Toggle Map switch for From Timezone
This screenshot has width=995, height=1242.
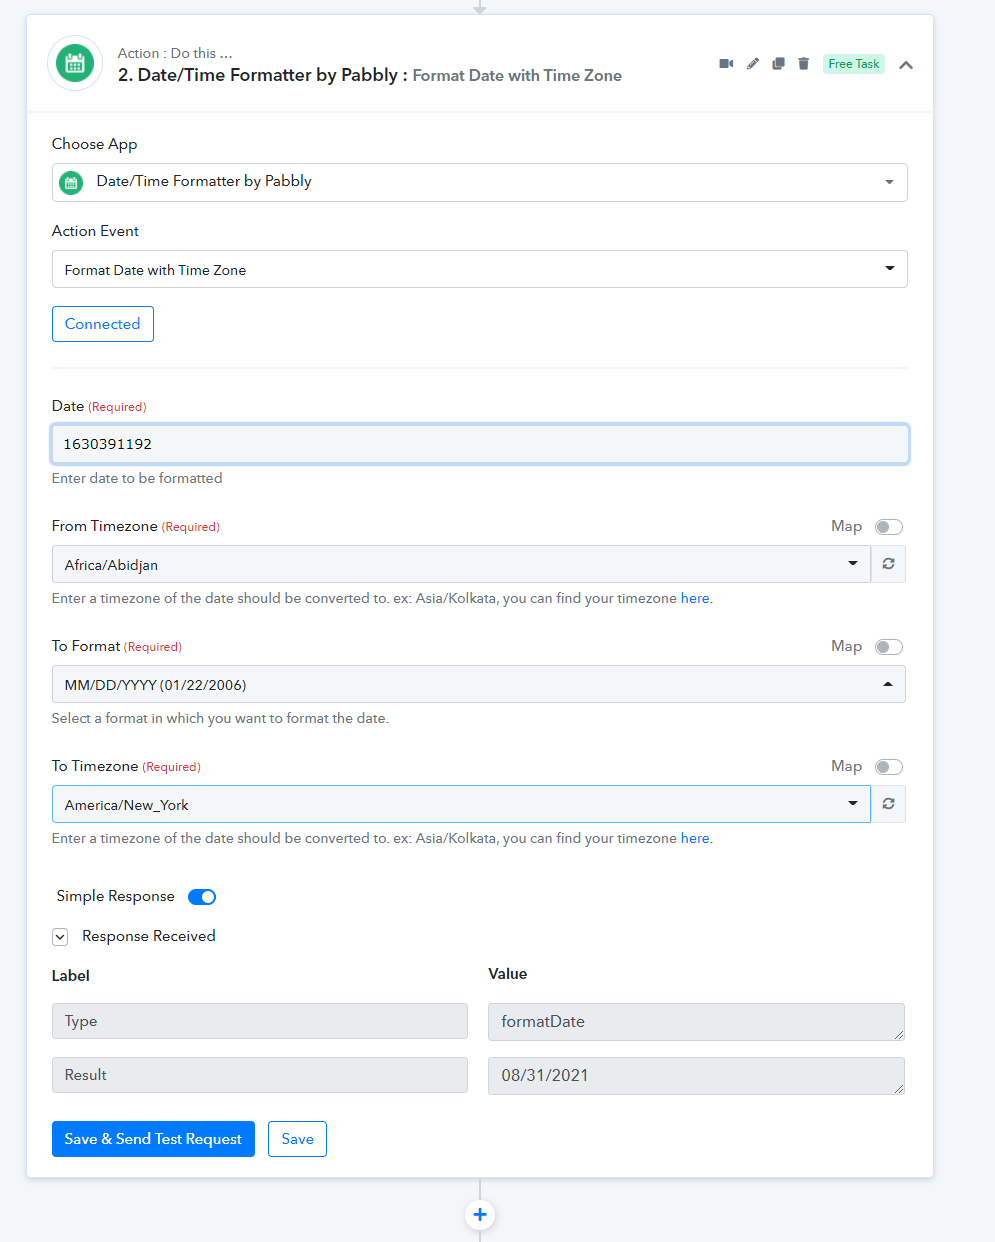888,527
